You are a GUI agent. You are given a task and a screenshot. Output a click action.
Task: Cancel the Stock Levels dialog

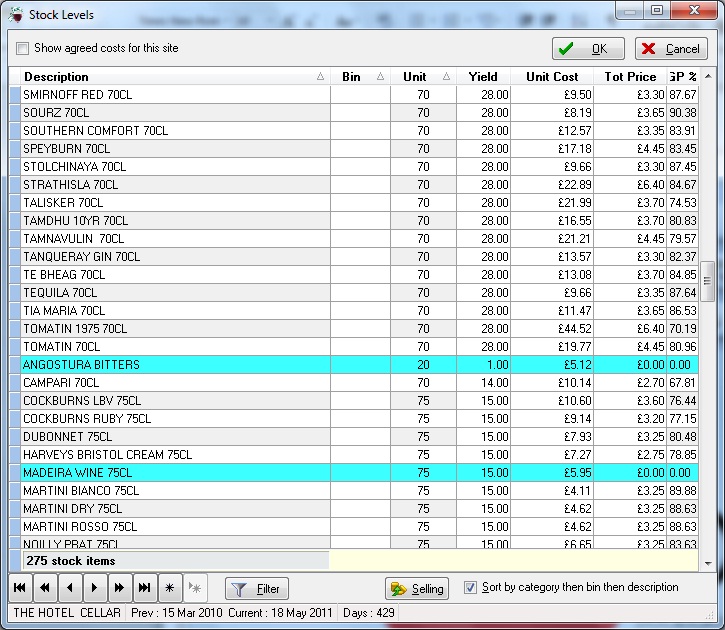coord(671,49)
